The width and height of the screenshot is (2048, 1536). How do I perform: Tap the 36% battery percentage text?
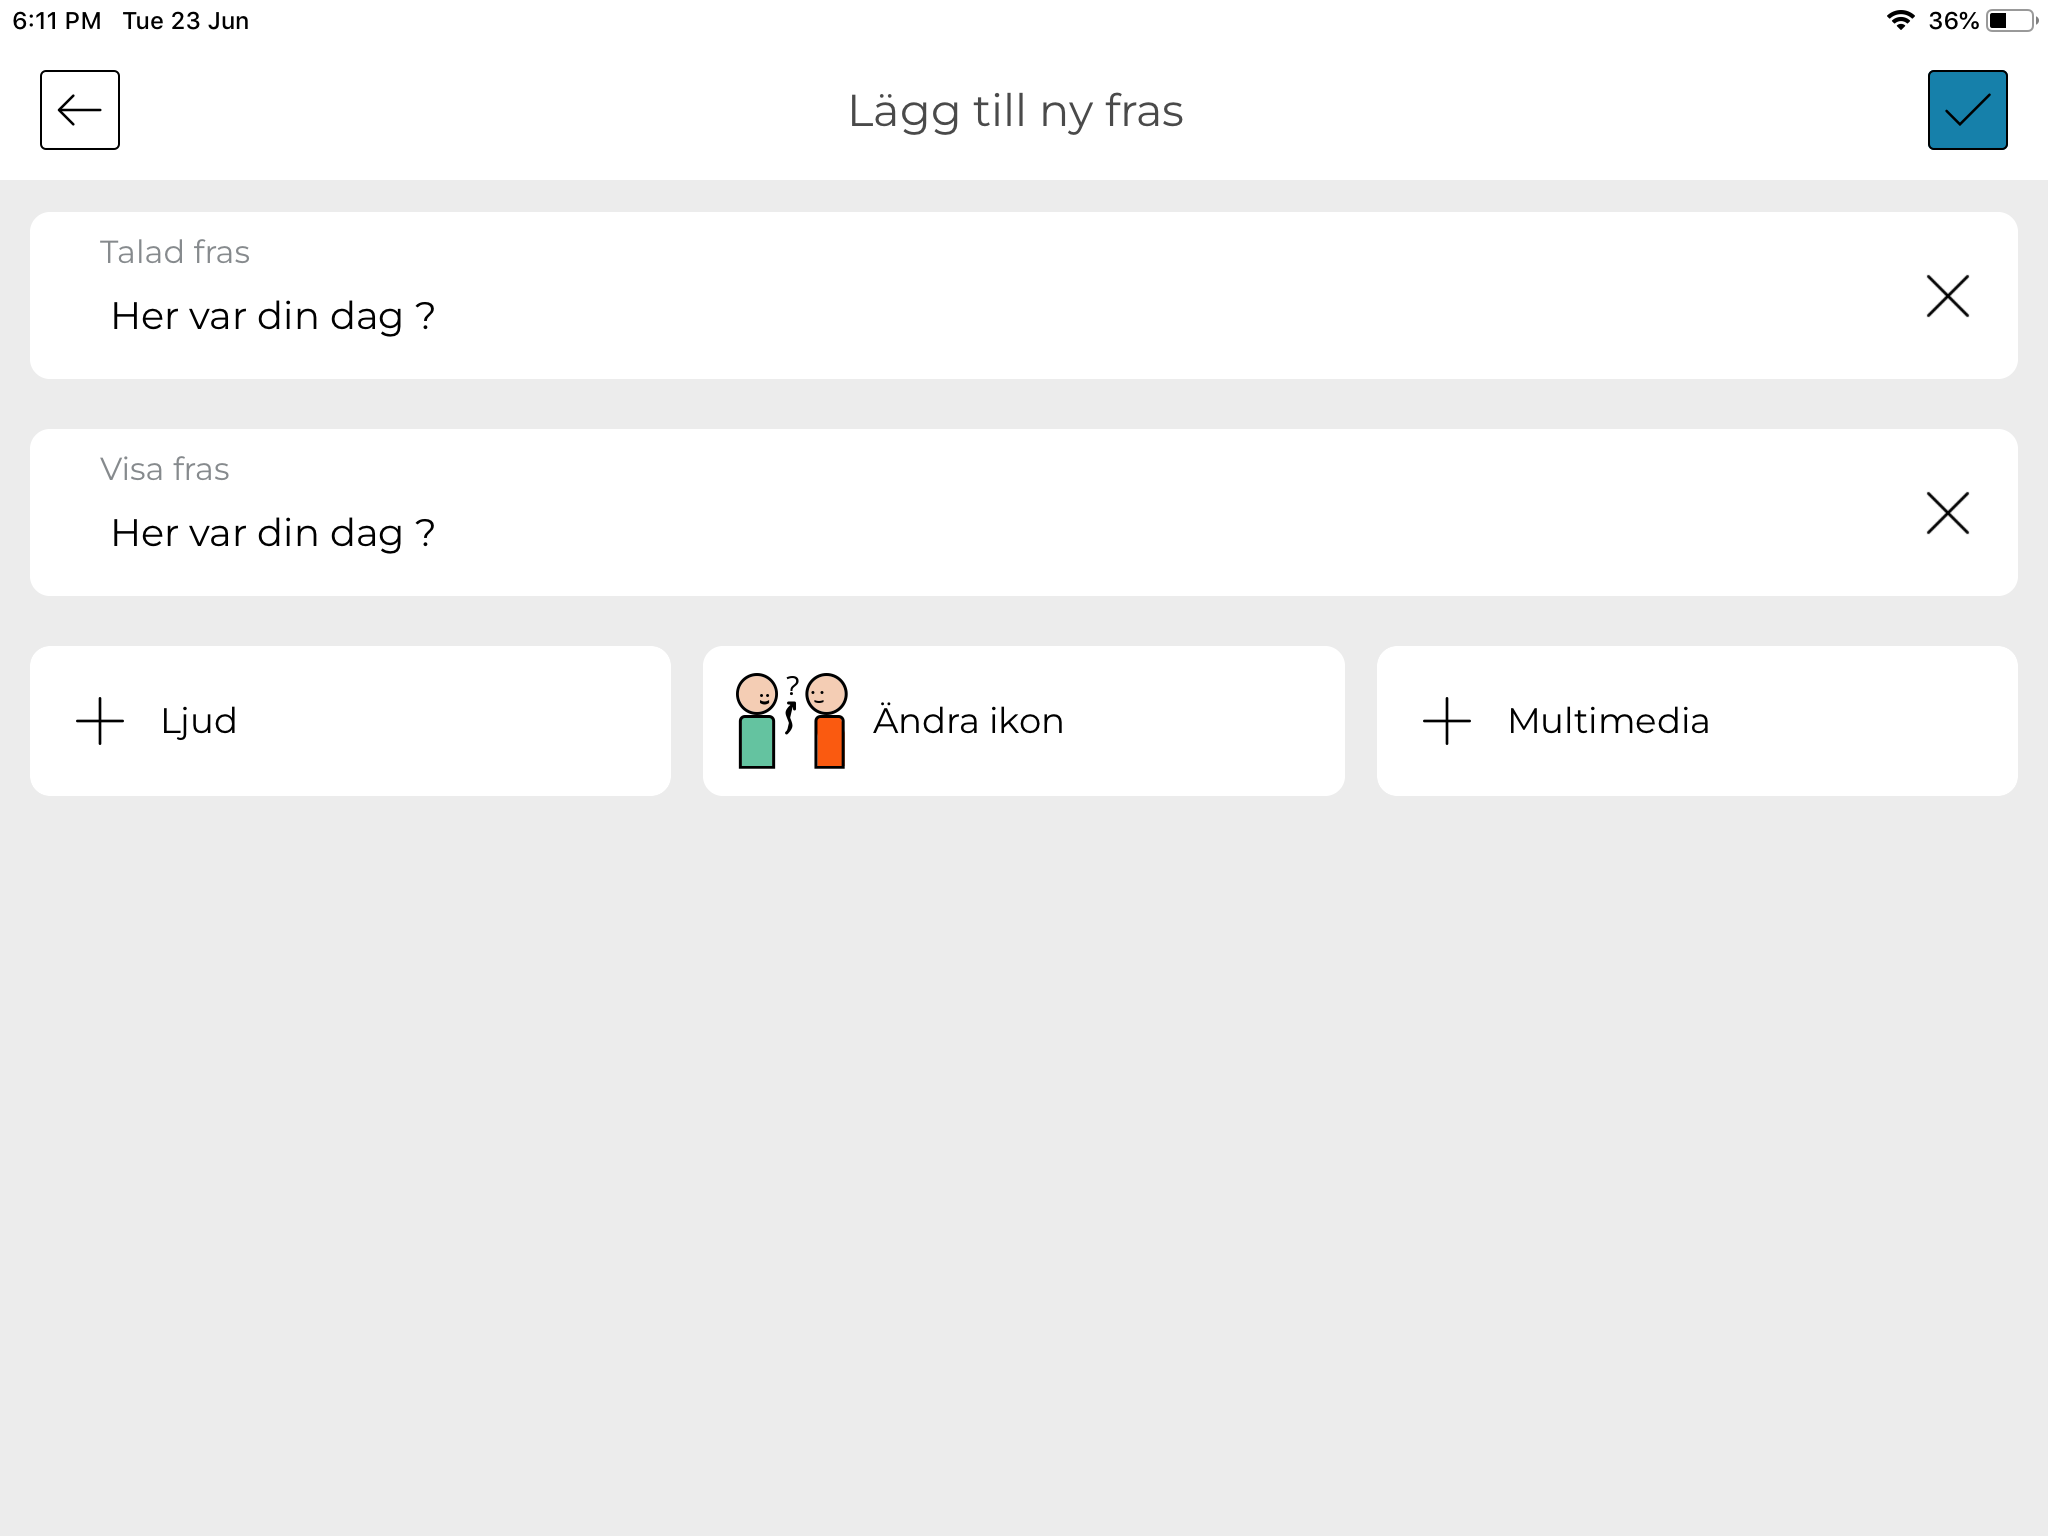1953,20
